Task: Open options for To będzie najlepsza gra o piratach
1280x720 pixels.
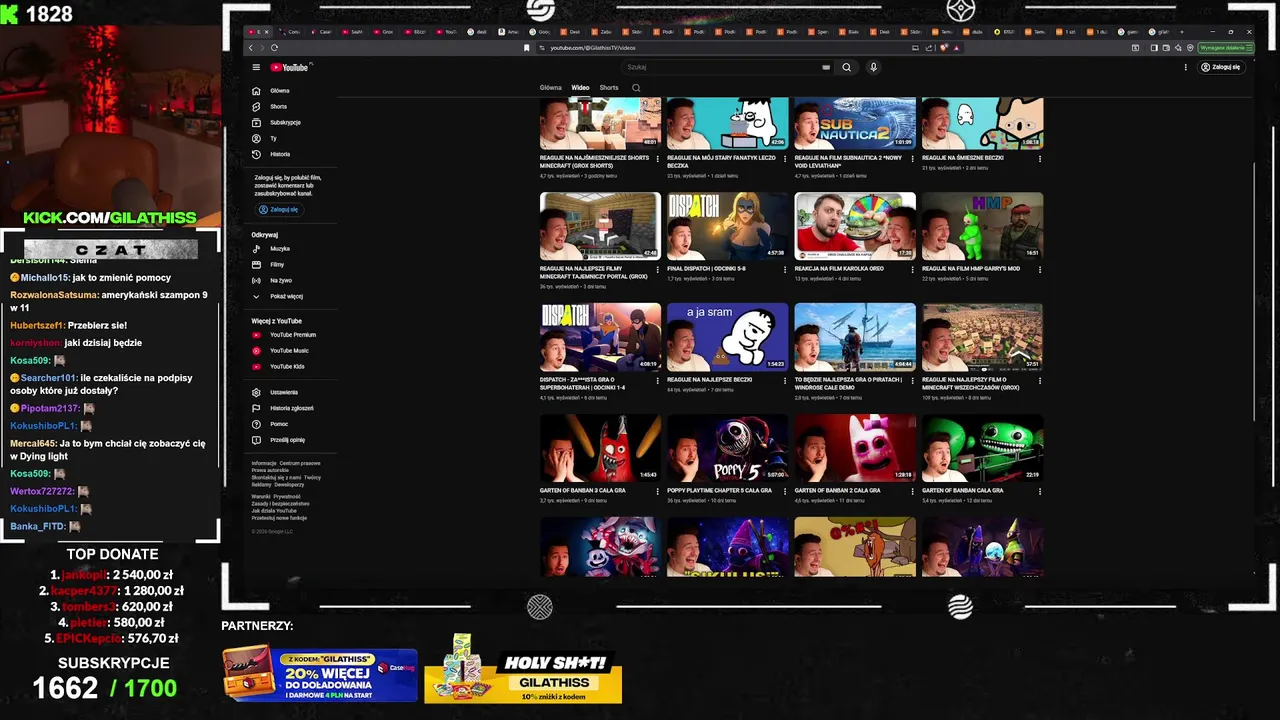Action: pos(912,380)
